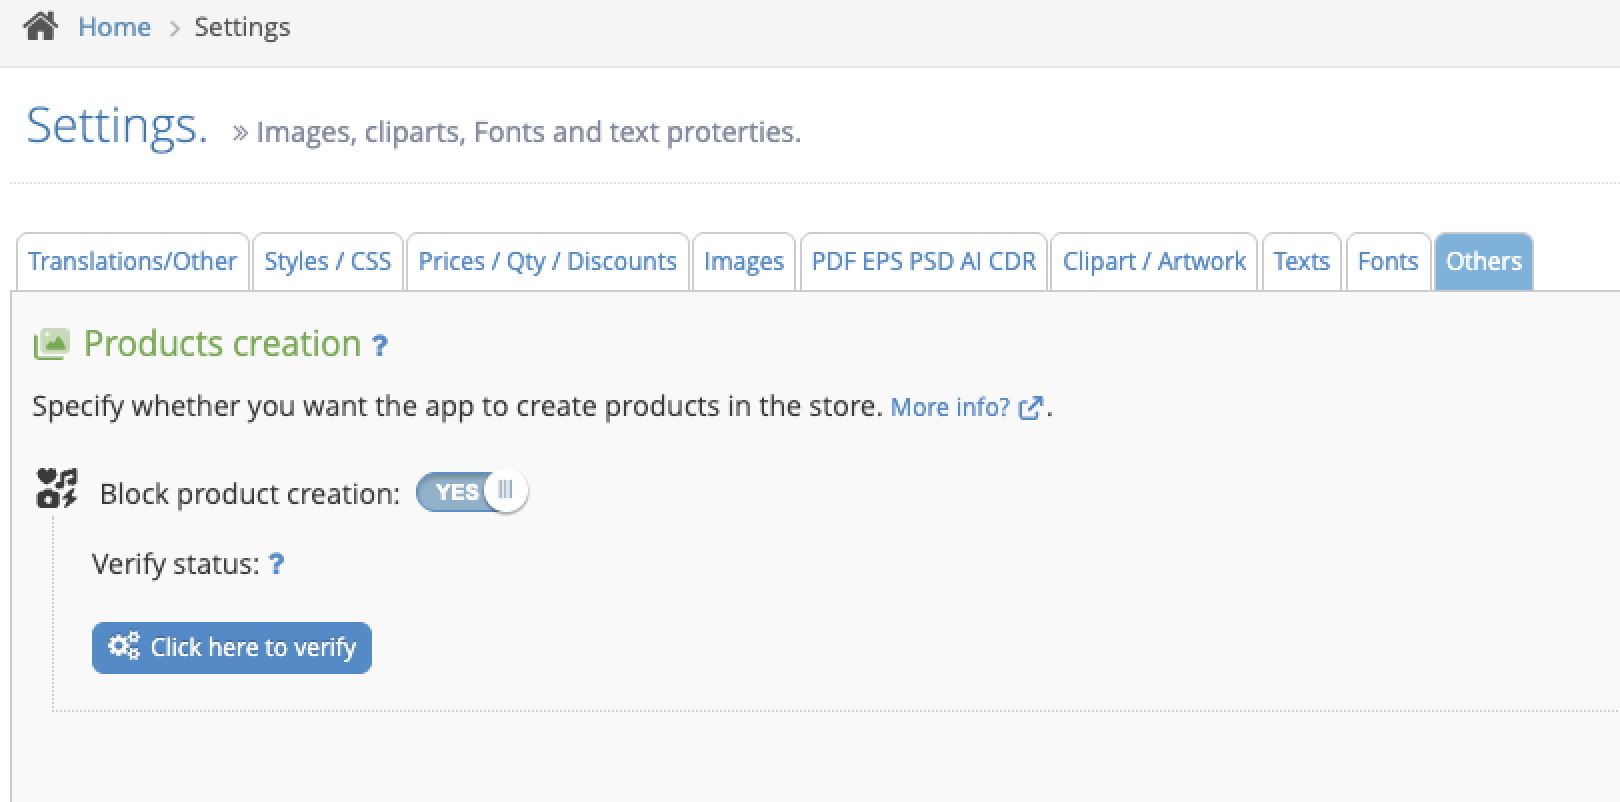Open the PDF EPS PSD AI CDR tab
Image resolution: width=1620 pixels, height=802 pixels.
point(923,262)
